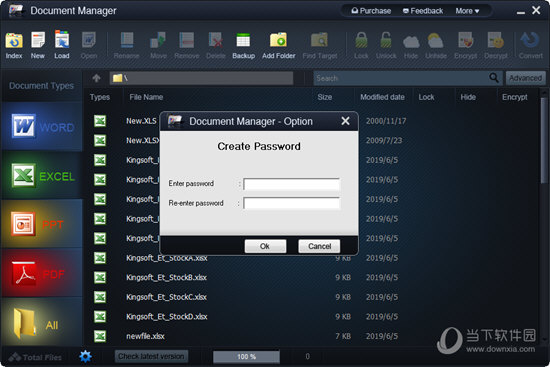Click the Add Folder icon
This screenshot has height=367, width=550.
tap(279, 40)
